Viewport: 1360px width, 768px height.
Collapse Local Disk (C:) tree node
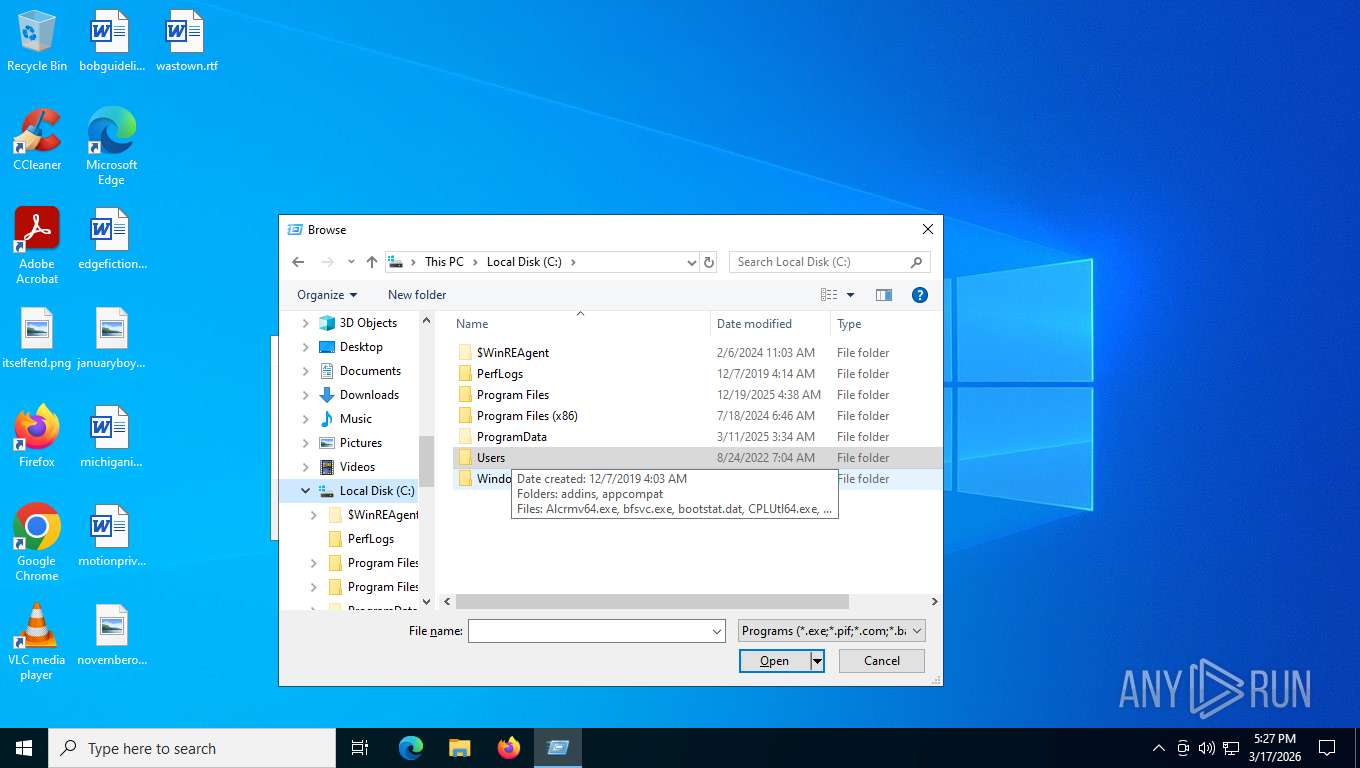pyautogui.click(x=306, y=491)
